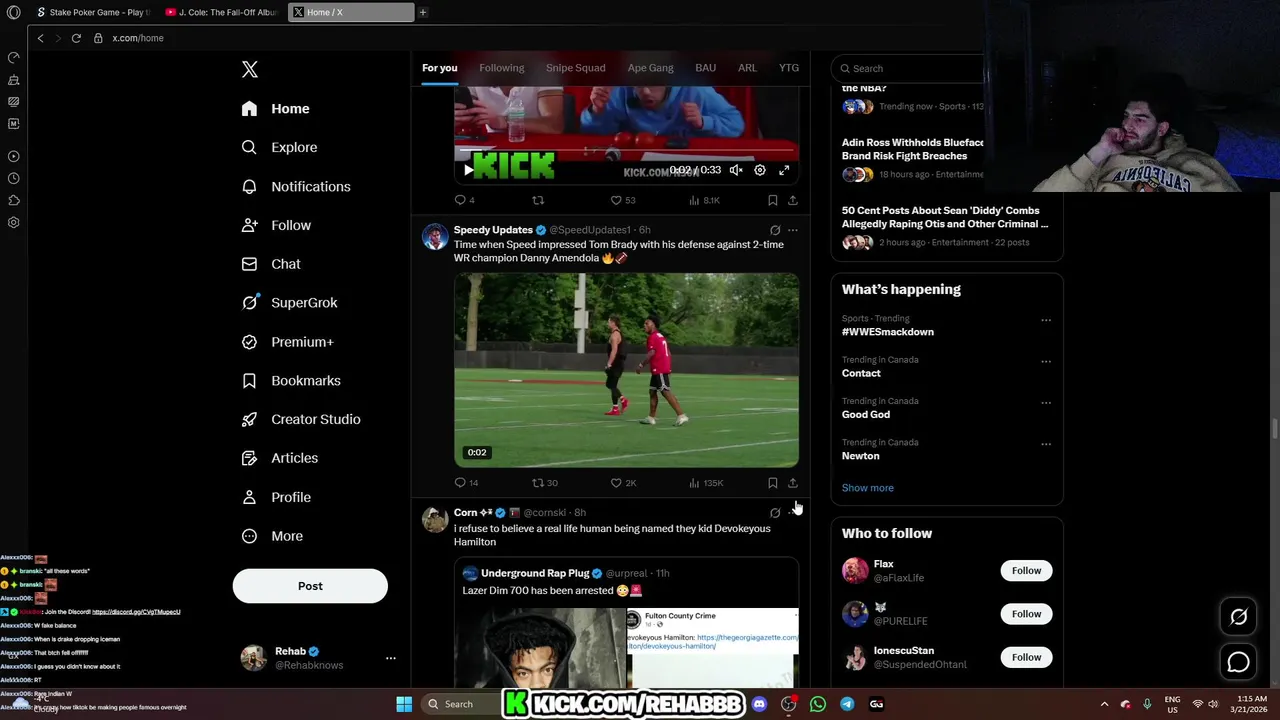Open video settings gear on Kick video
The height and width of the screenshot is (720, 1280).
click(x=760, y=170)
